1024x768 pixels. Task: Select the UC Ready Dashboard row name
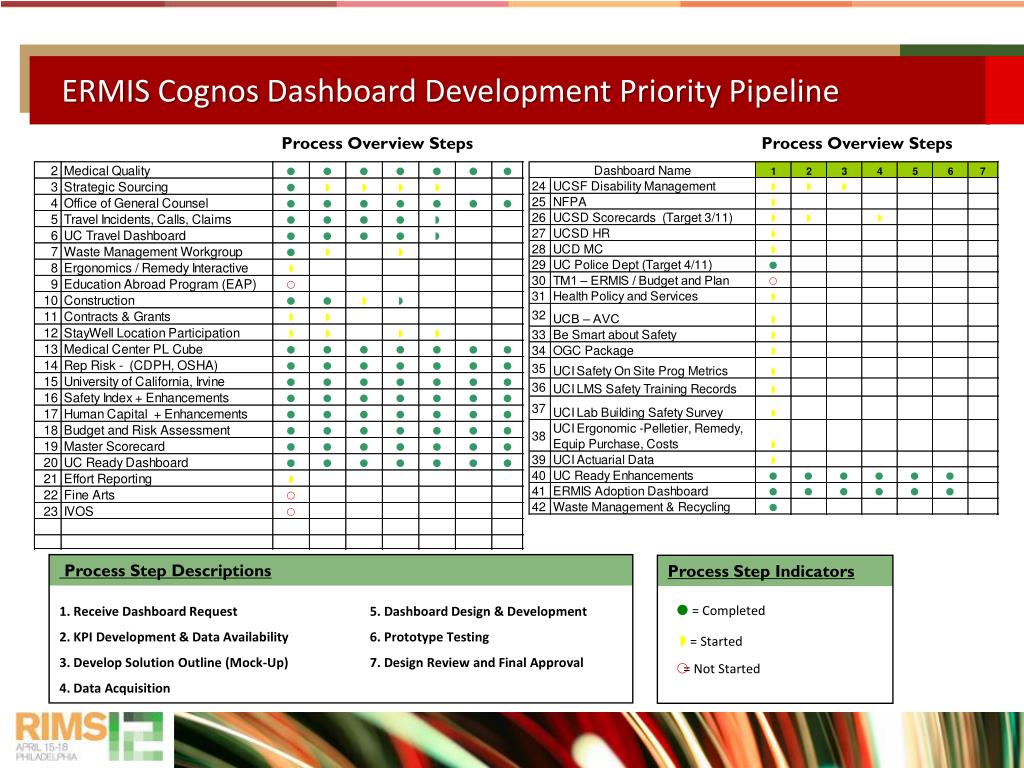click(x=126, y=463)
